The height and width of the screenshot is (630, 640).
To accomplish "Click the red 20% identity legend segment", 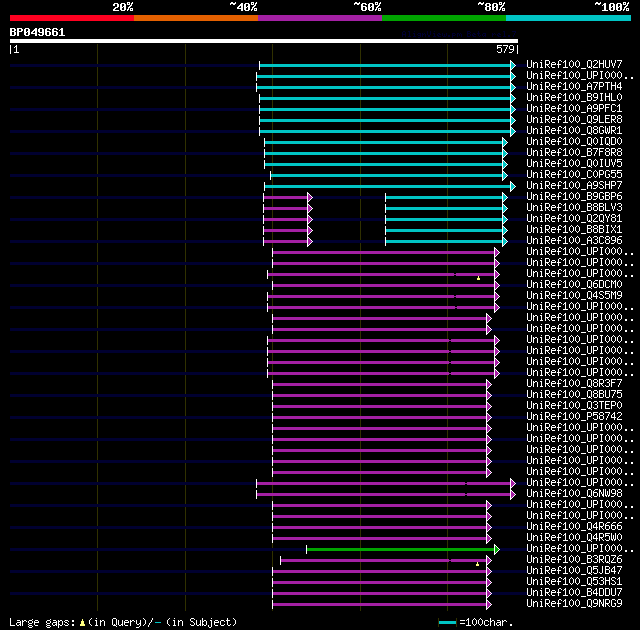I will [72, 18].
